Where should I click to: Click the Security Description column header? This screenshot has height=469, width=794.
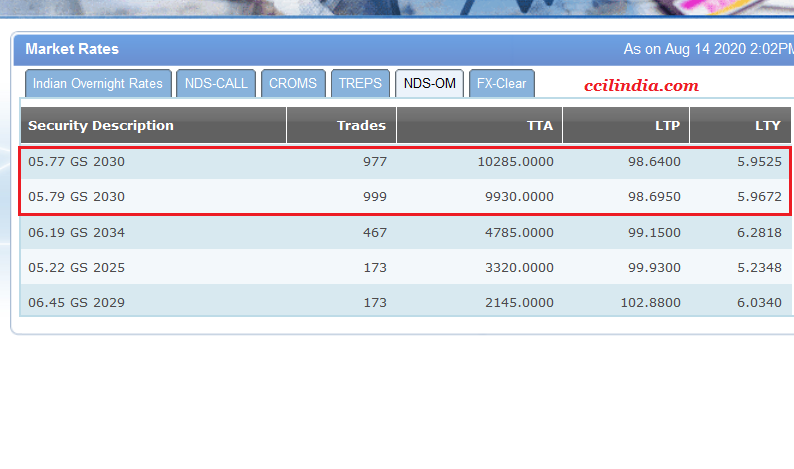(153, 125)
